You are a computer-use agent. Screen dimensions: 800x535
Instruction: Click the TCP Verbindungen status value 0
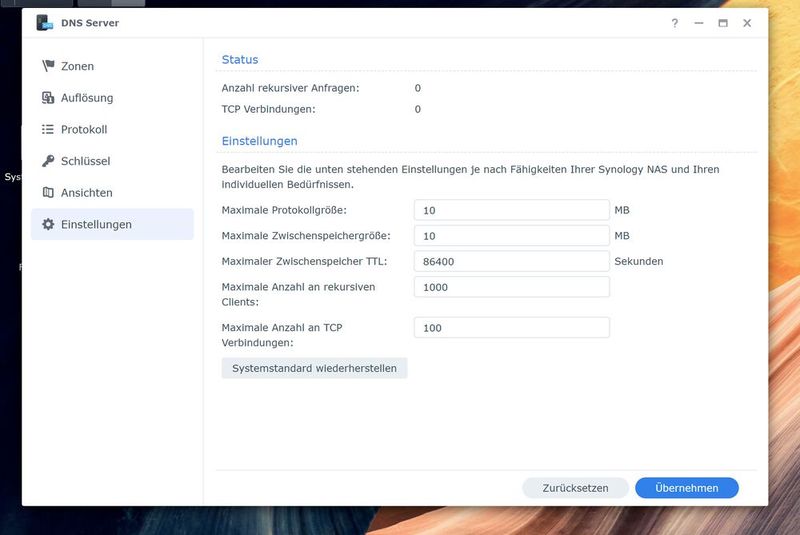tap(417, 109)
